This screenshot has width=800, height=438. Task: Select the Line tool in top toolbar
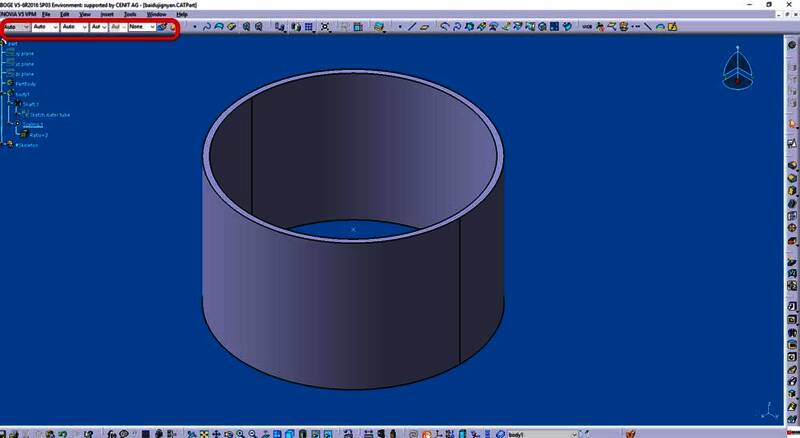coord(414,27)
